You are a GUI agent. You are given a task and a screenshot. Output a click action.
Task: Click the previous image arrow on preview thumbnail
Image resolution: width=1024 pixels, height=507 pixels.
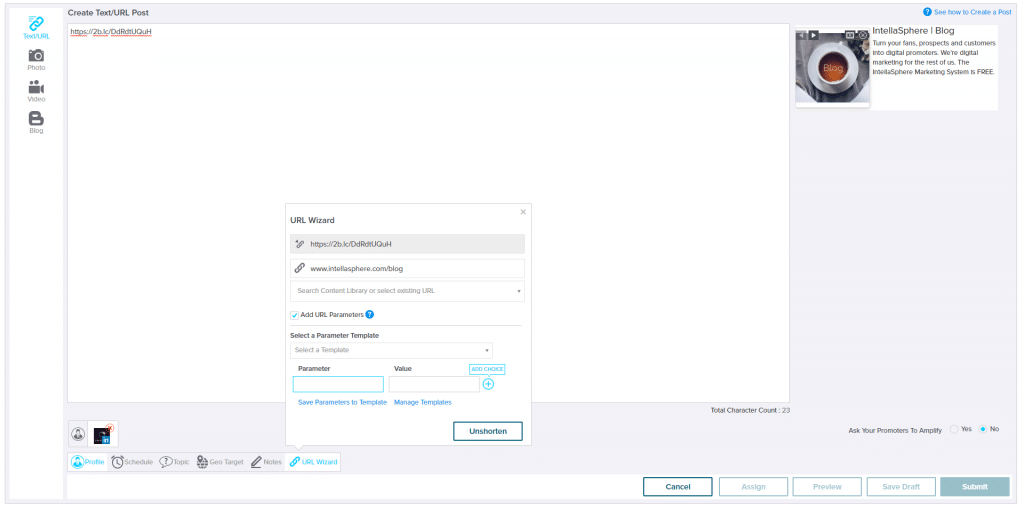tap(803, 35)
